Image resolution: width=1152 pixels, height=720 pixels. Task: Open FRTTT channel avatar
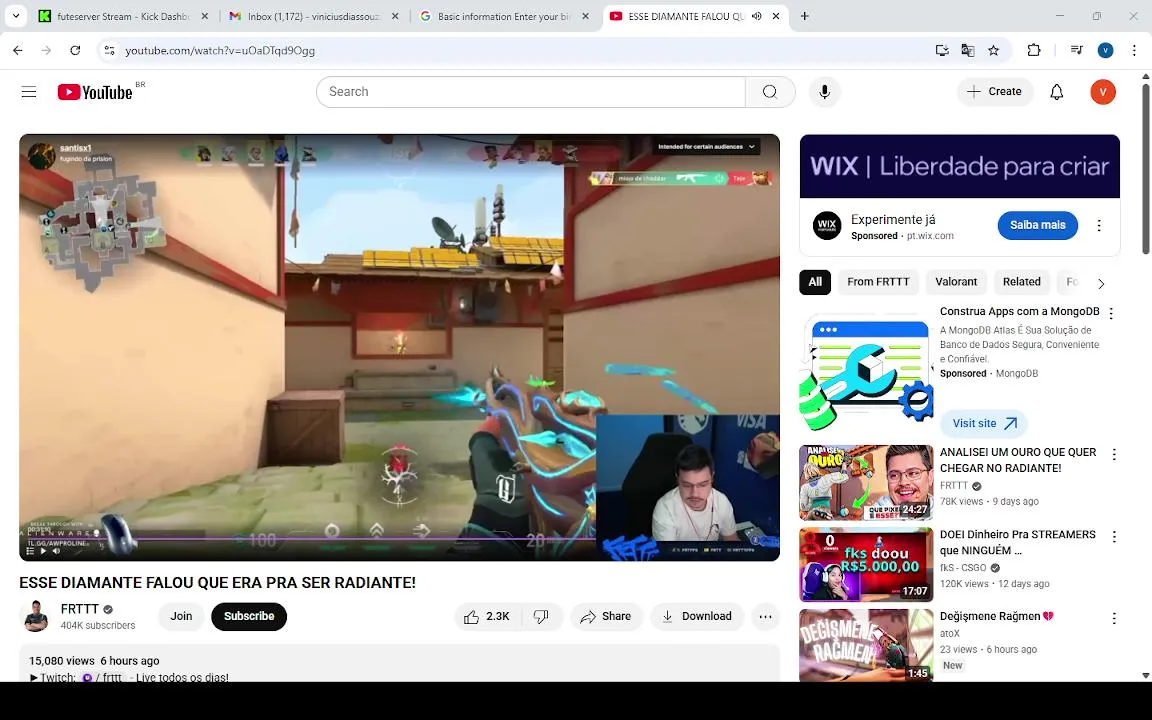(35, 616)
